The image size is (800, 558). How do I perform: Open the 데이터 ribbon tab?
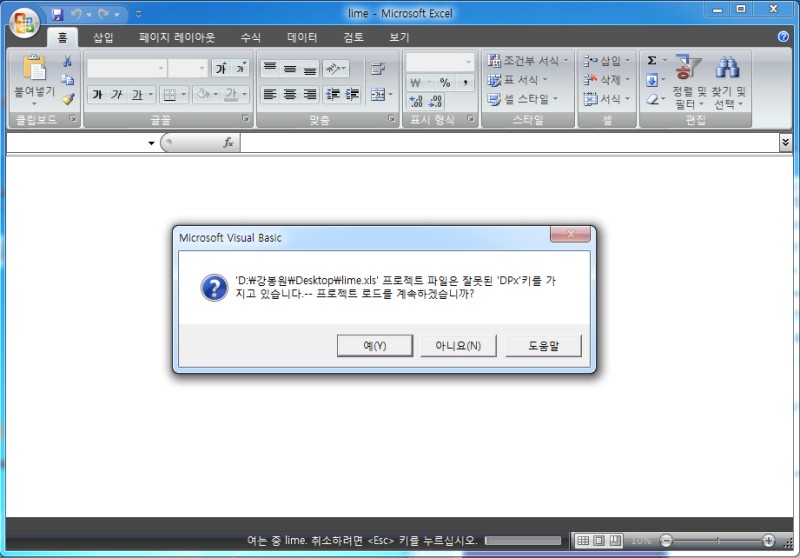[302, 37]
